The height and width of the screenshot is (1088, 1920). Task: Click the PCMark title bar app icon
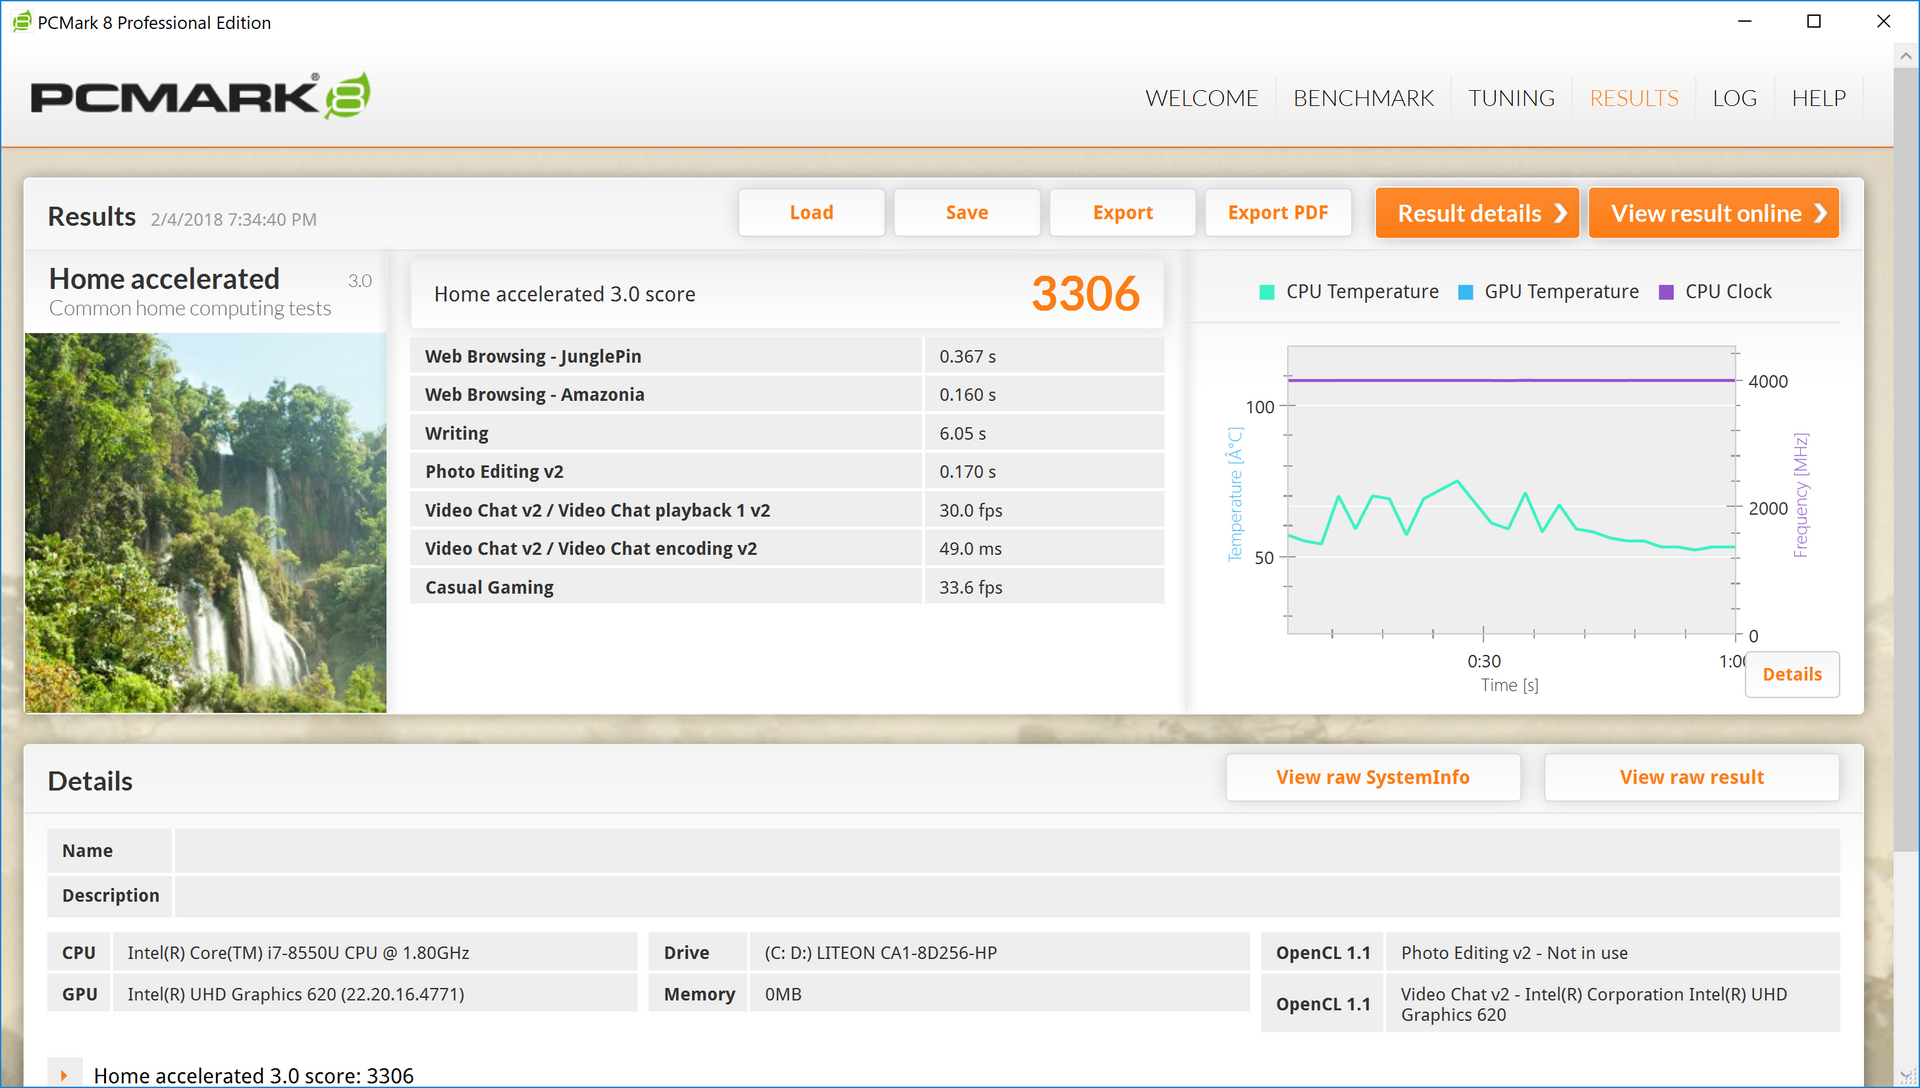click(22, 22)
